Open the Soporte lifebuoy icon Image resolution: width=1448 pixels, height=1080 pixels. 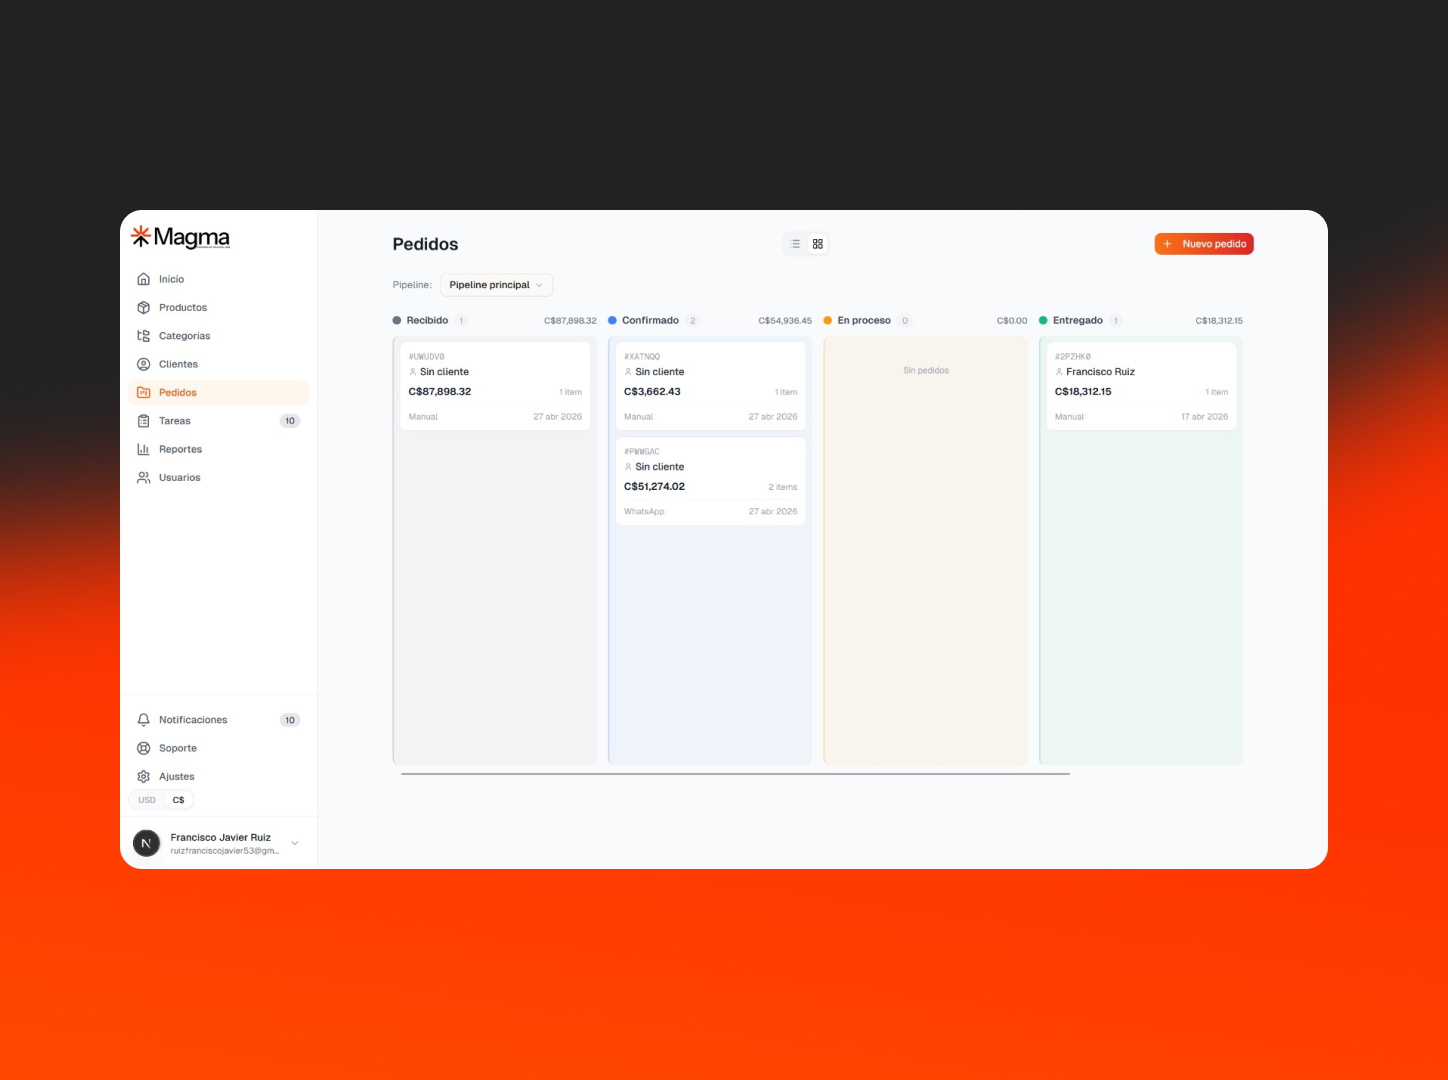(x=143, y=748)
